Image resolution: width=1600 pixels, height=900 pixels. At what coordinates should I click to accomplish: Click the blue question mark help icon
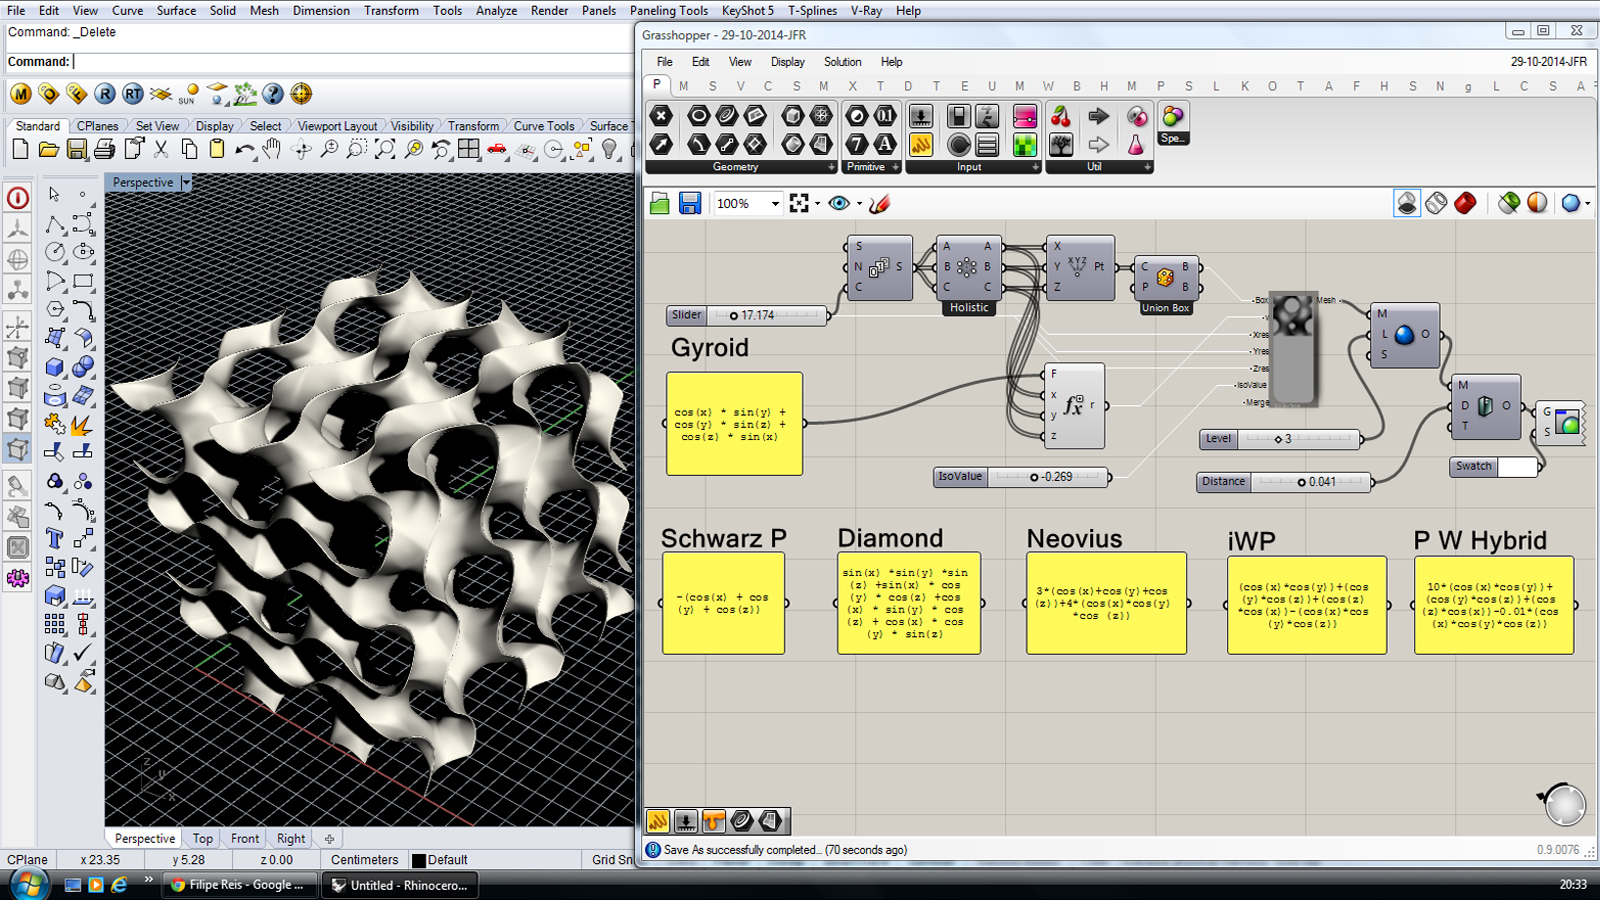point(273,94)
